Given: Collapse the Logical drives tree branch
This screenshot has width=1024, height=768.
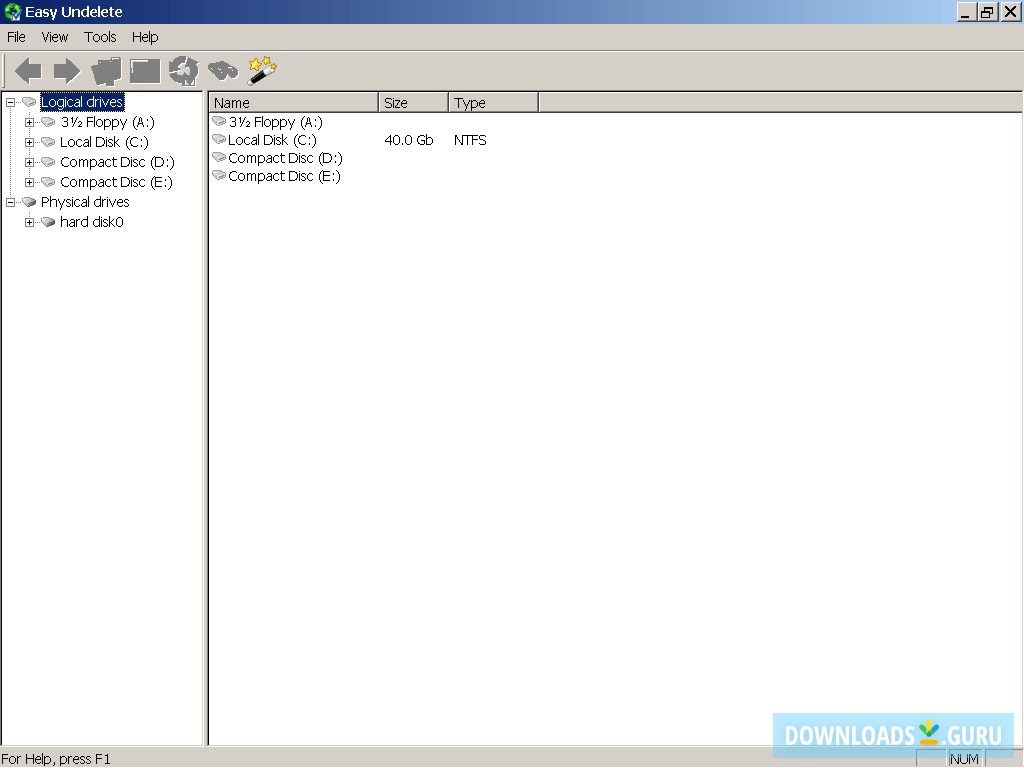Looking at the screenshot, I should click(x=10, y=101).
